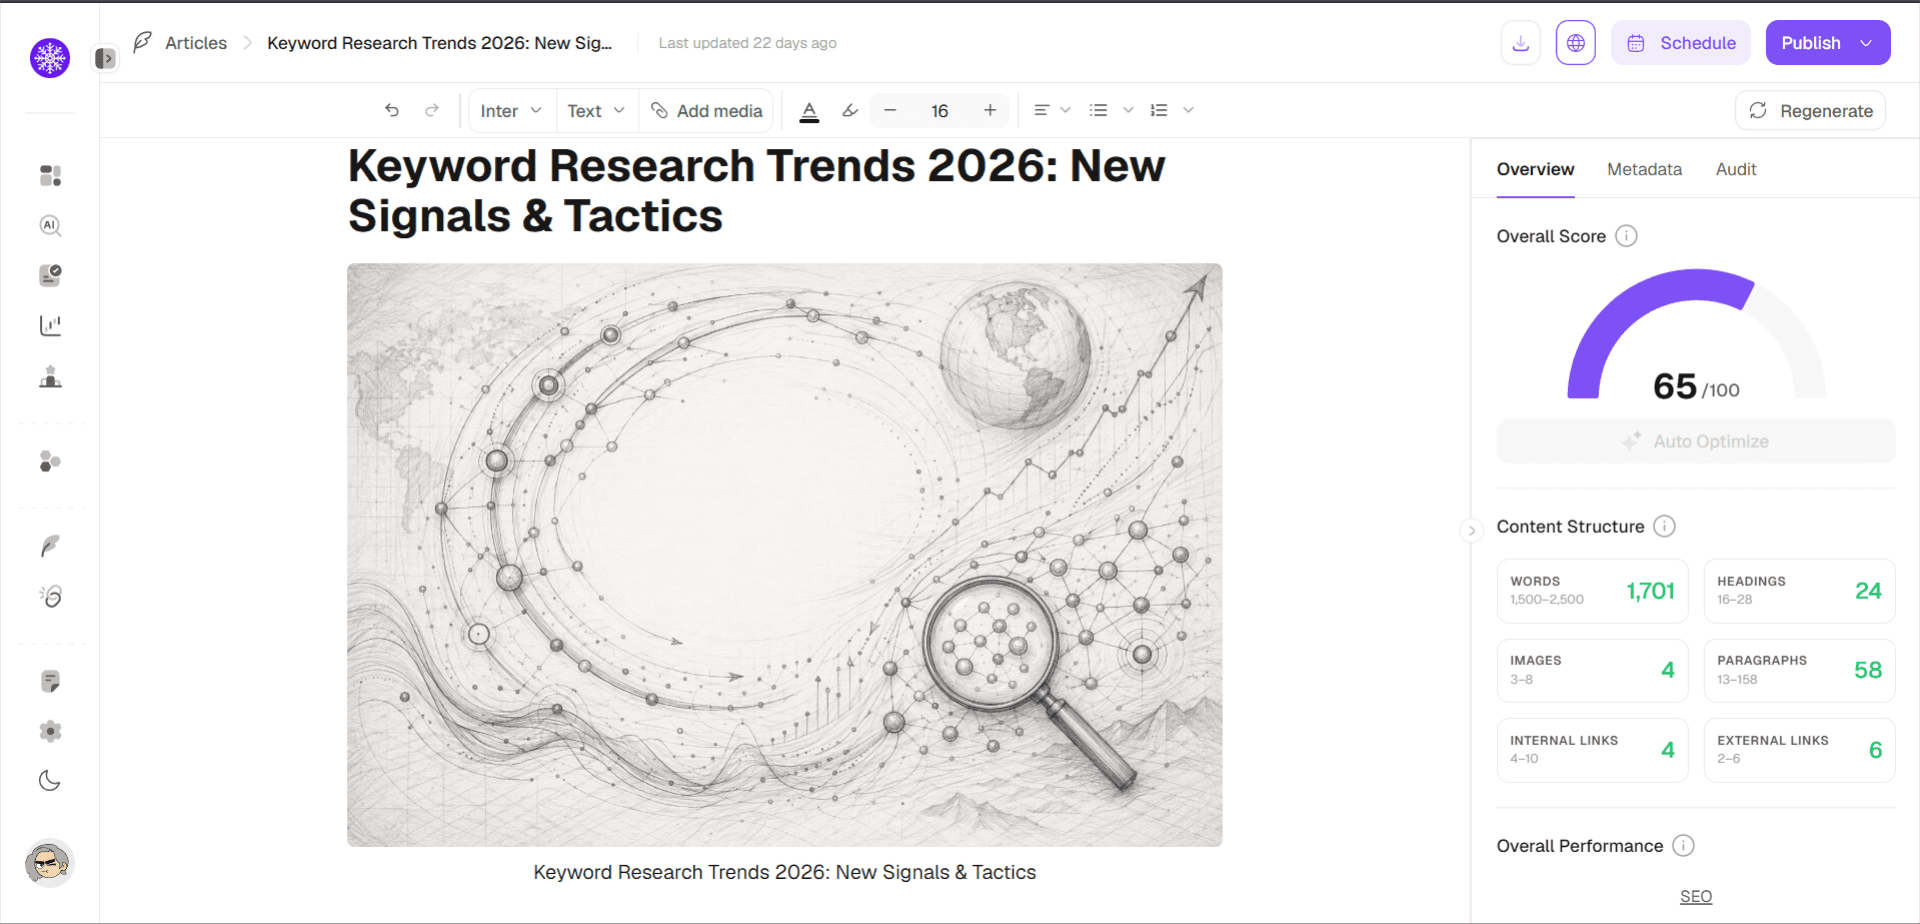Click the Words 1,701 card
Screen dimensions: 1920x924
coord(1592,591)
